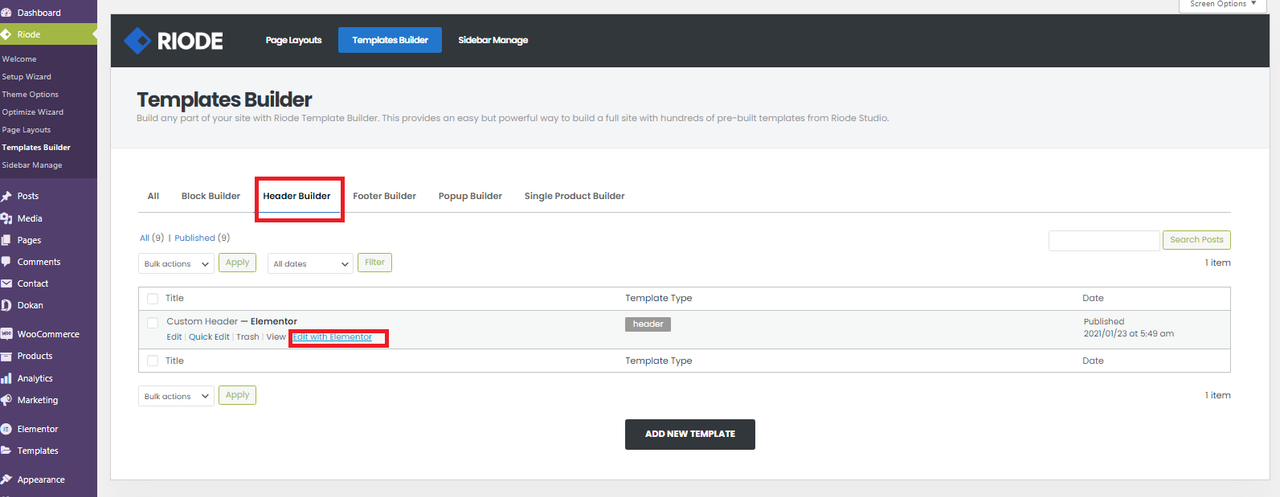Click the Published (9) filter link
Image resolution: width=1280 pixels, height=497 pixels.
(202, 238)
